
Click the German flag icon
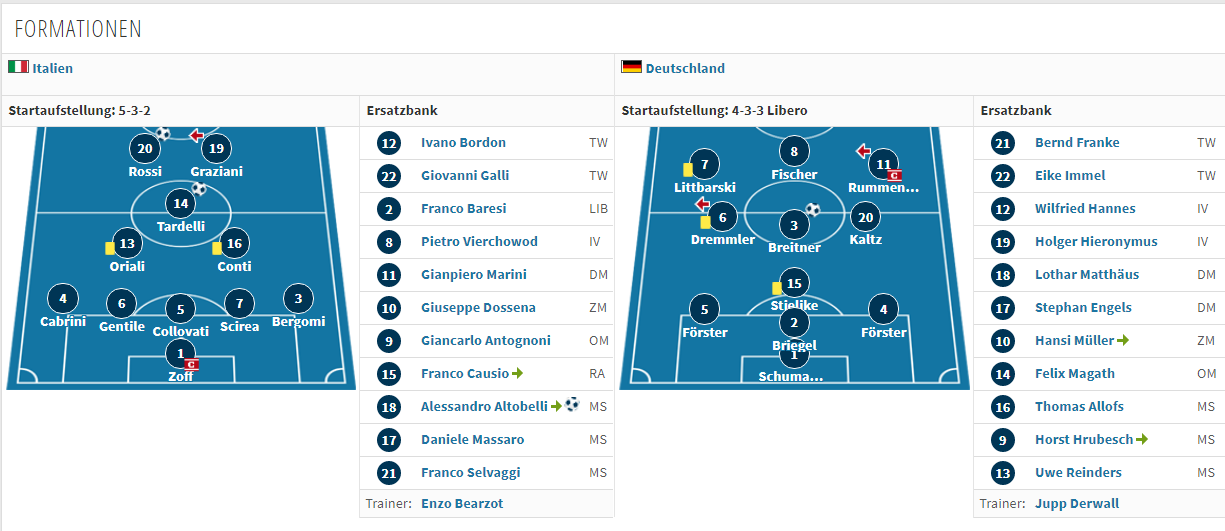(x=631, y=68)
